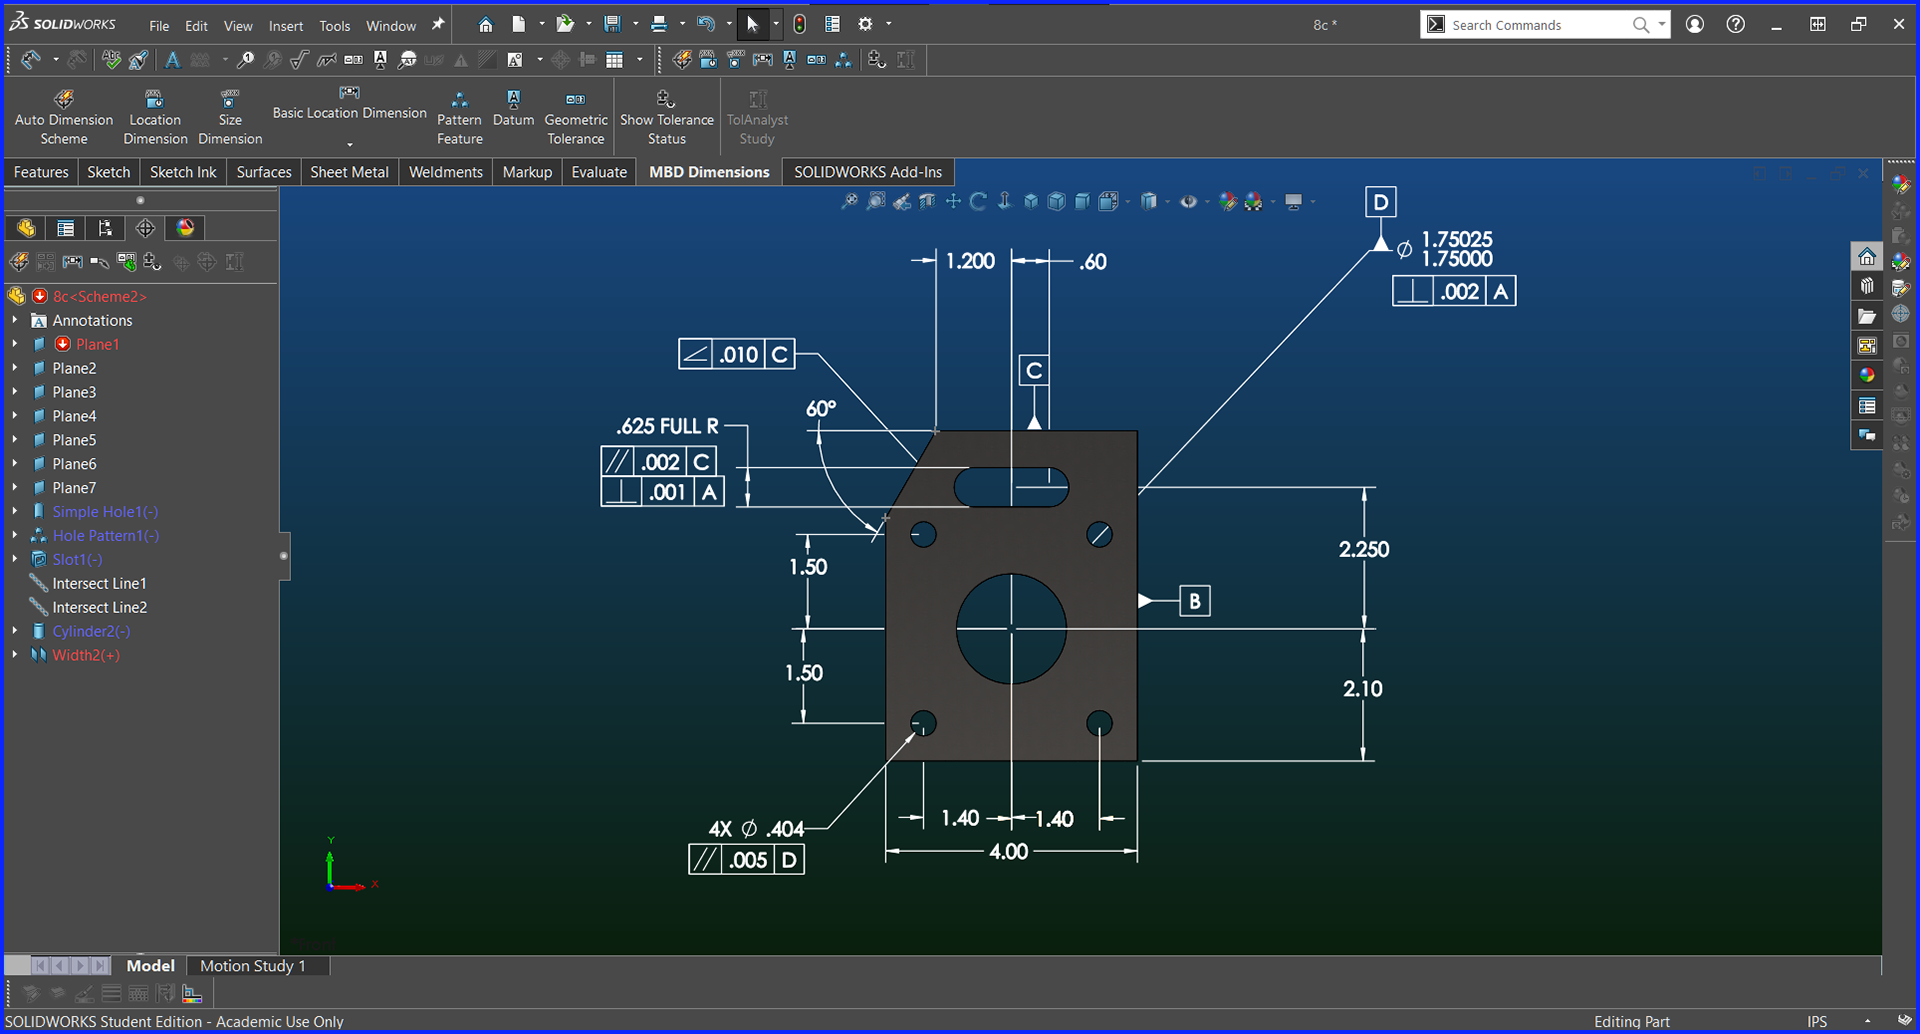Viewport: 1920px width, 1034px height.
Task: Click the Balloon annotation icon
Action: 246,60
